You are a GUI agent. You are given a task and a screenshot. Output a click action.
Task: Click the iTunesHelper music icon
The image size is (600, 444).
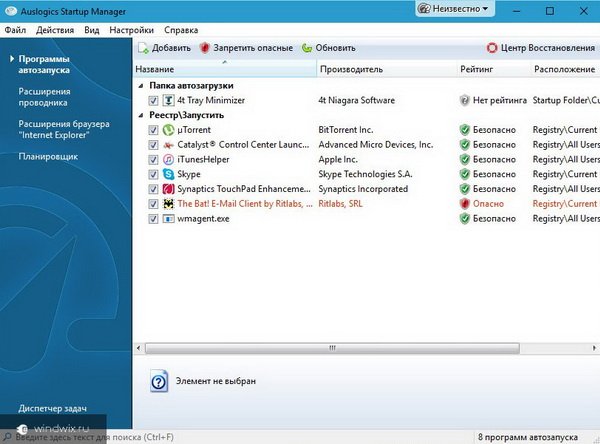point(168,160)
